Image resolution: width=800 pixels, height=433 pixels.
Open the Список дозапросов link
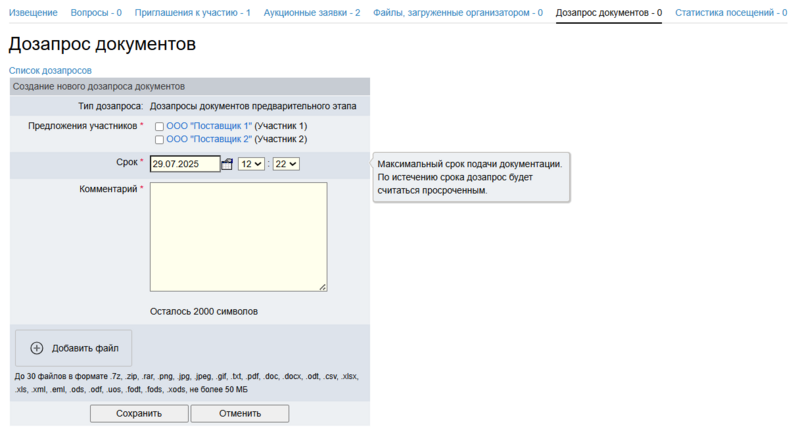coord(50,71)
